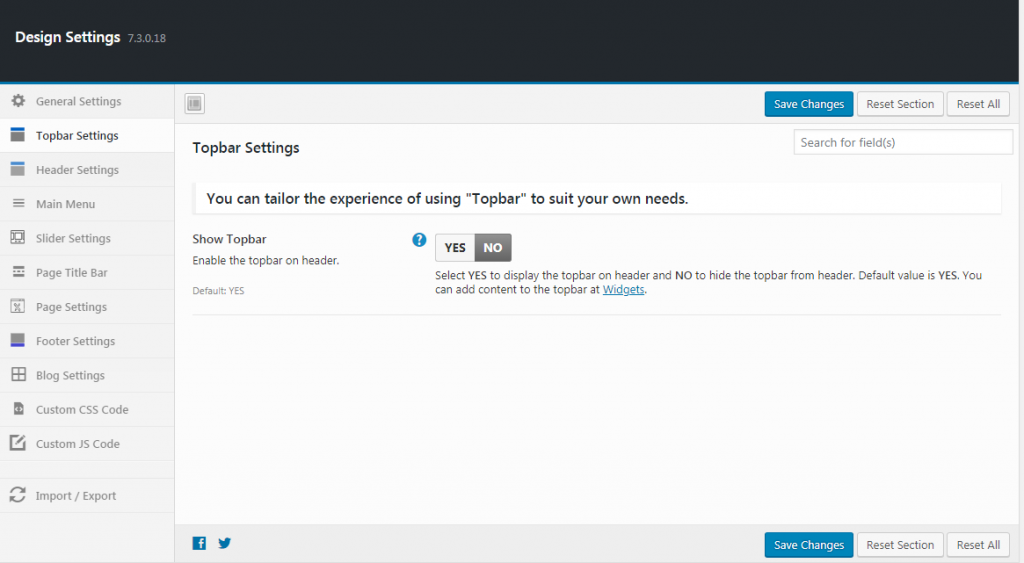Click the bottom Save Changes button

click(808, 545)
